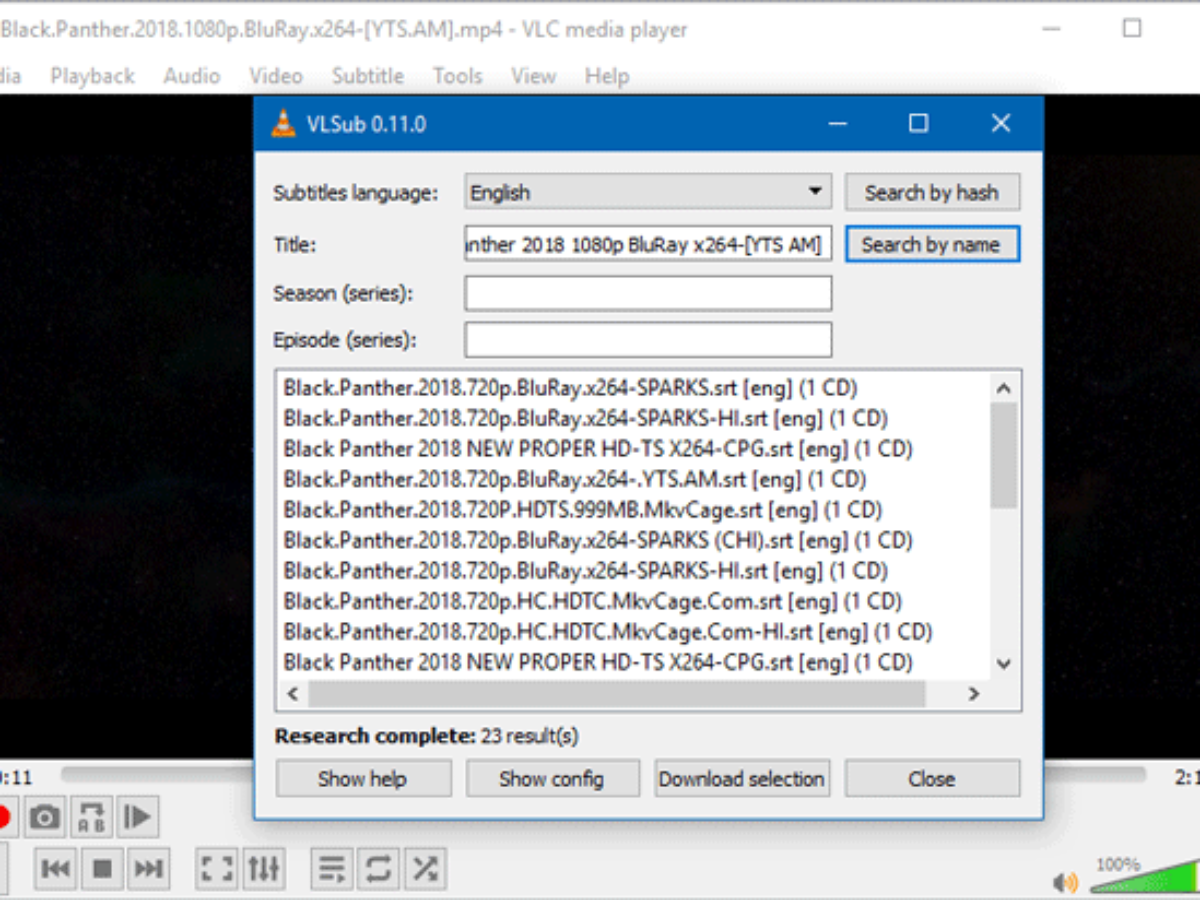Click horizontal scroll left arrow
Viewport: 1200px width, 900px height.
[x=293, y=694]
